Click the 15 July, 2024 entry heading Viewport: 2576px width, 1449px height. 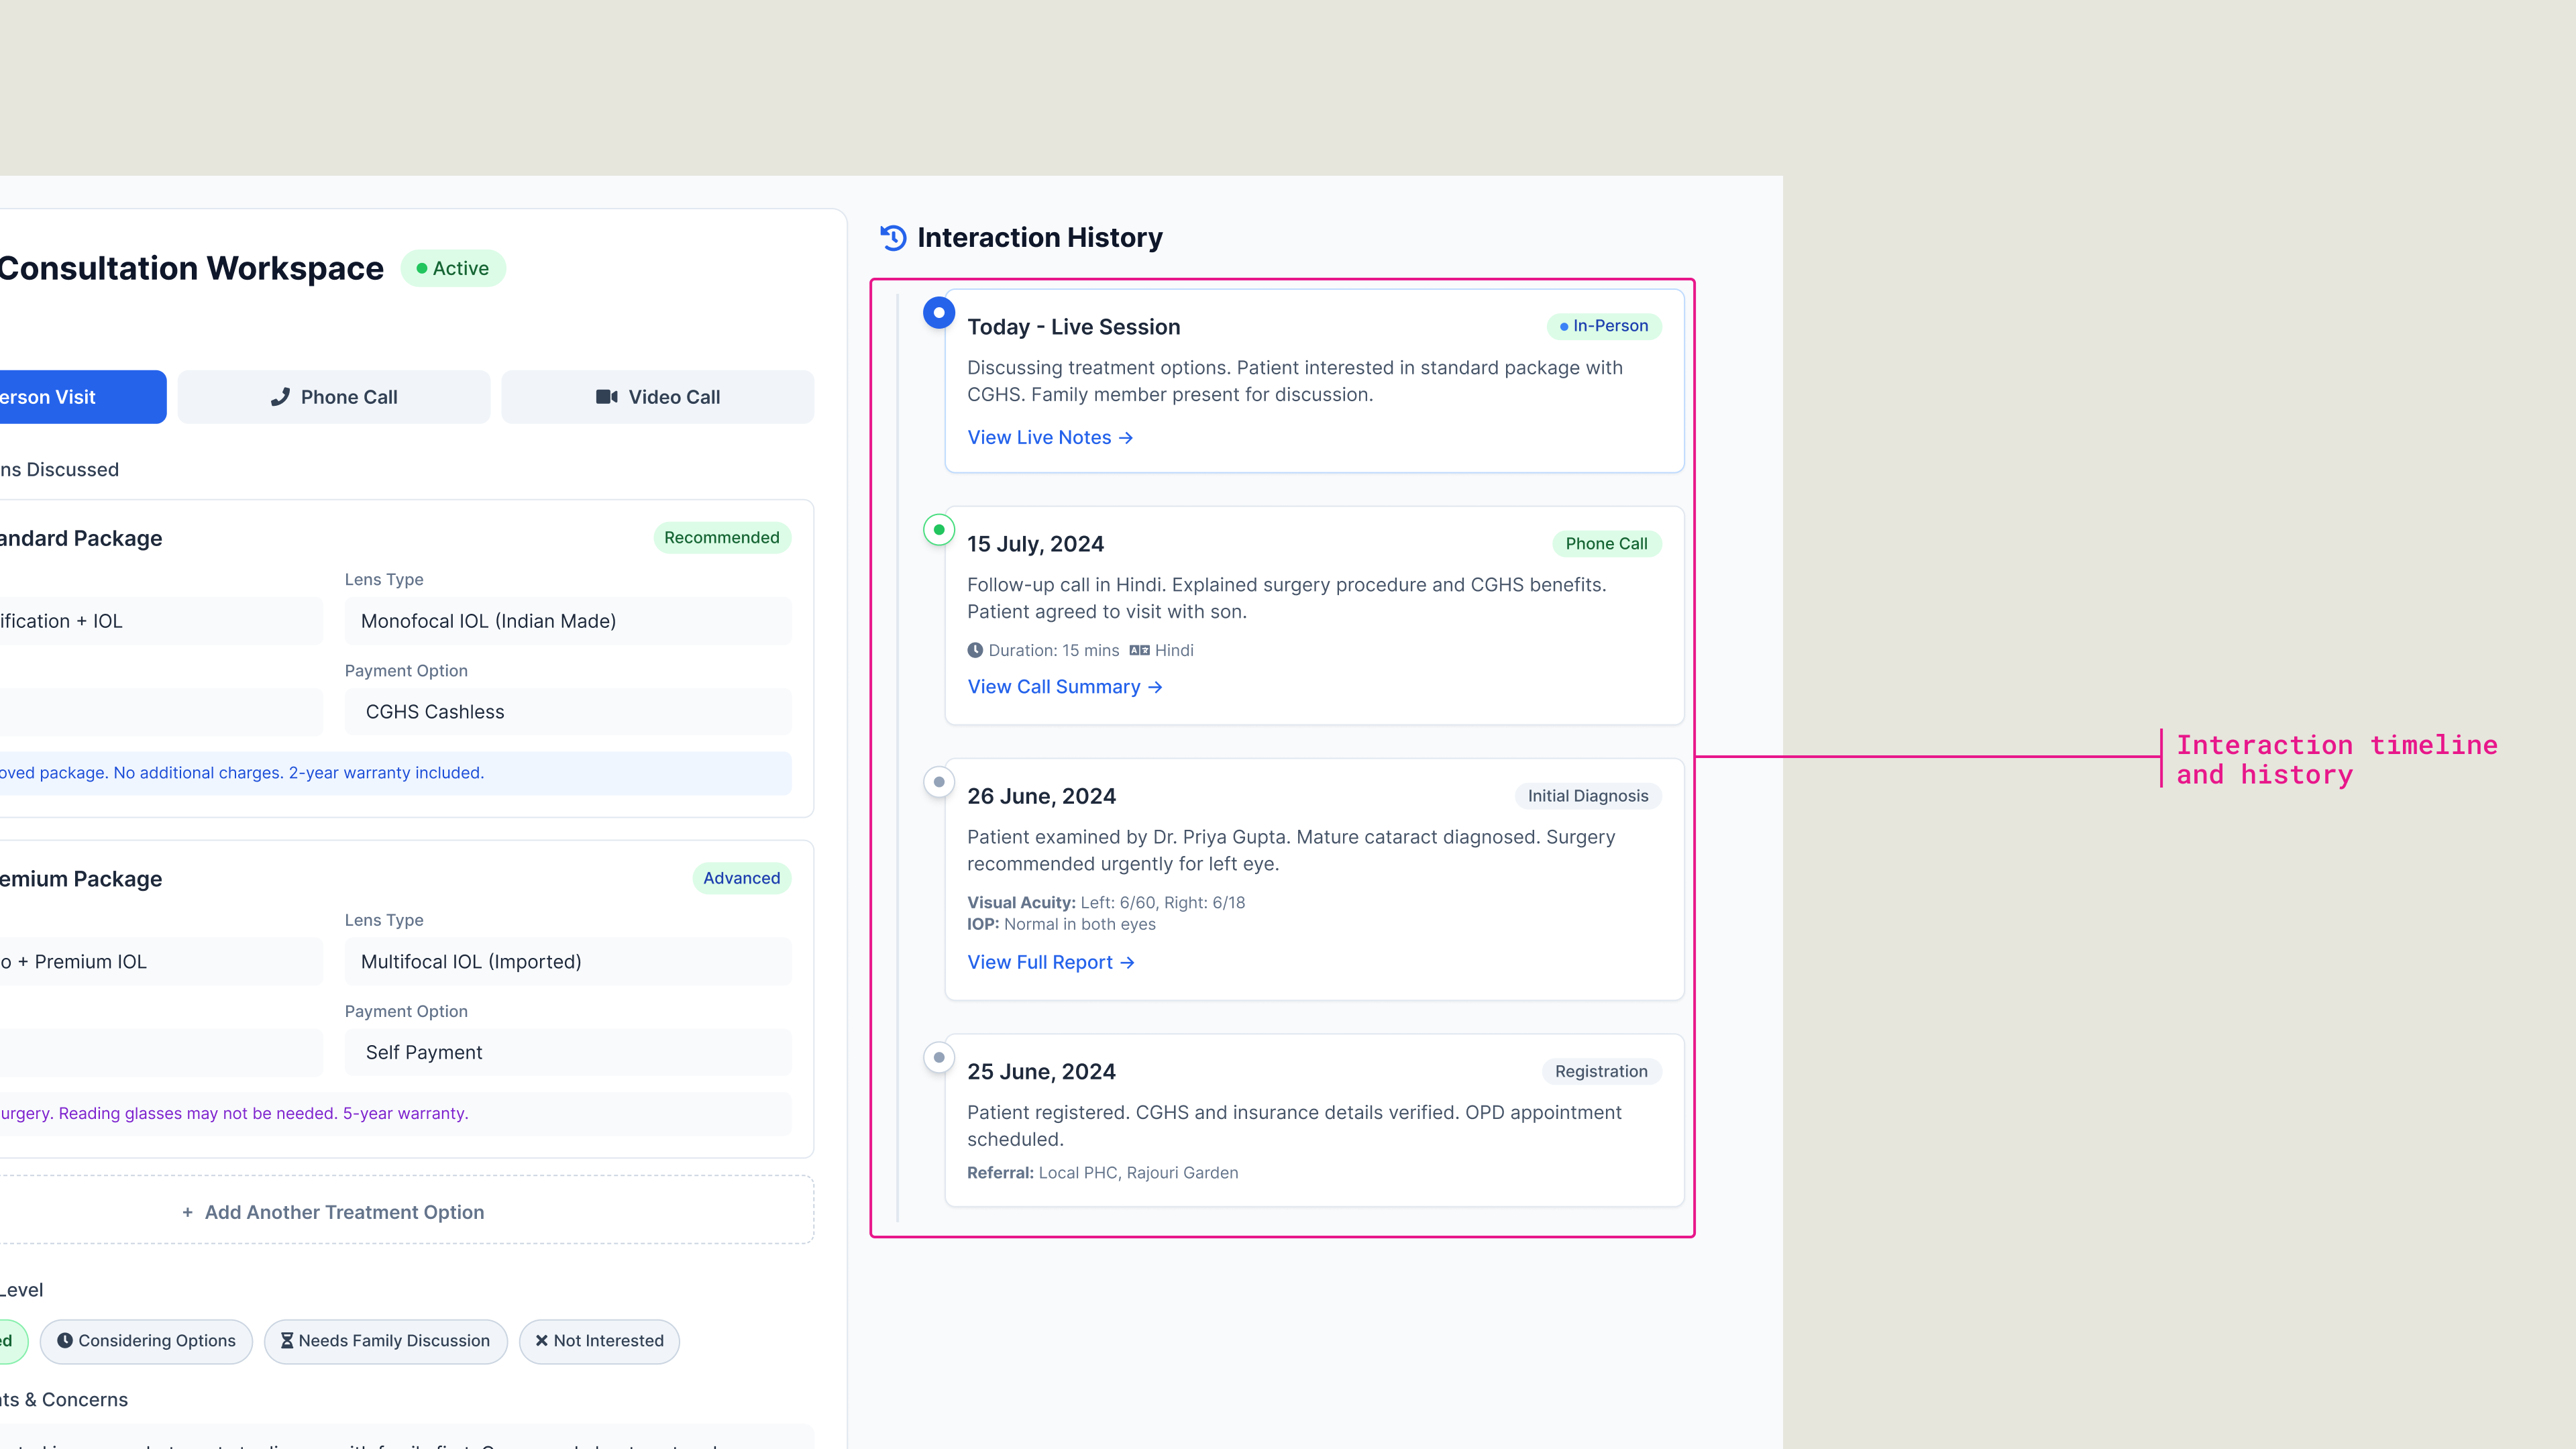[x=1035, y=544]
